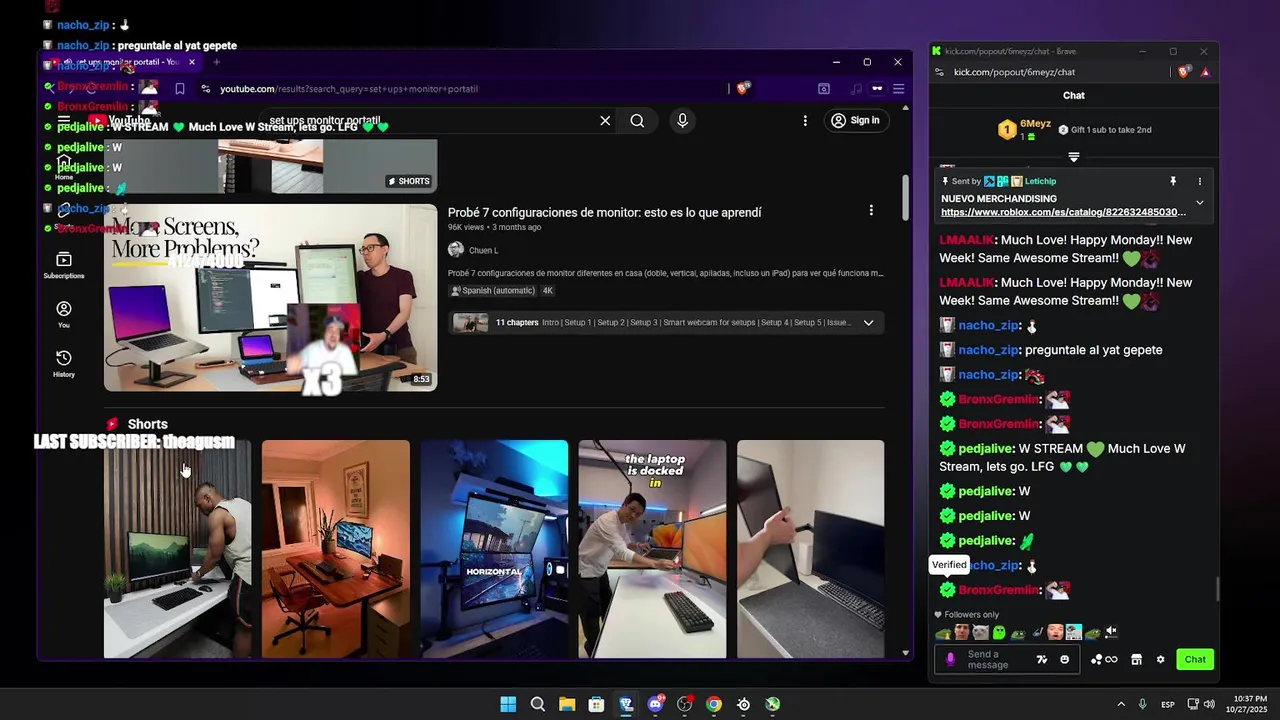
Task: Open the 11 chapters thumbnail preview
Action: [x=470, y=323]
